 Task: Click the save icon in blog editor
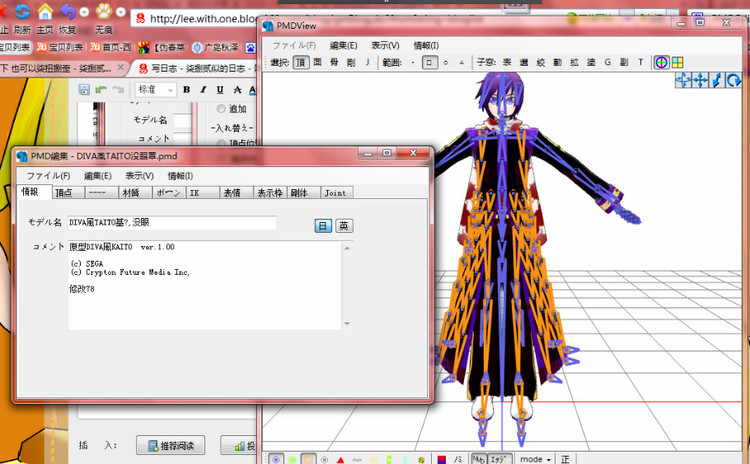(84, 89)
